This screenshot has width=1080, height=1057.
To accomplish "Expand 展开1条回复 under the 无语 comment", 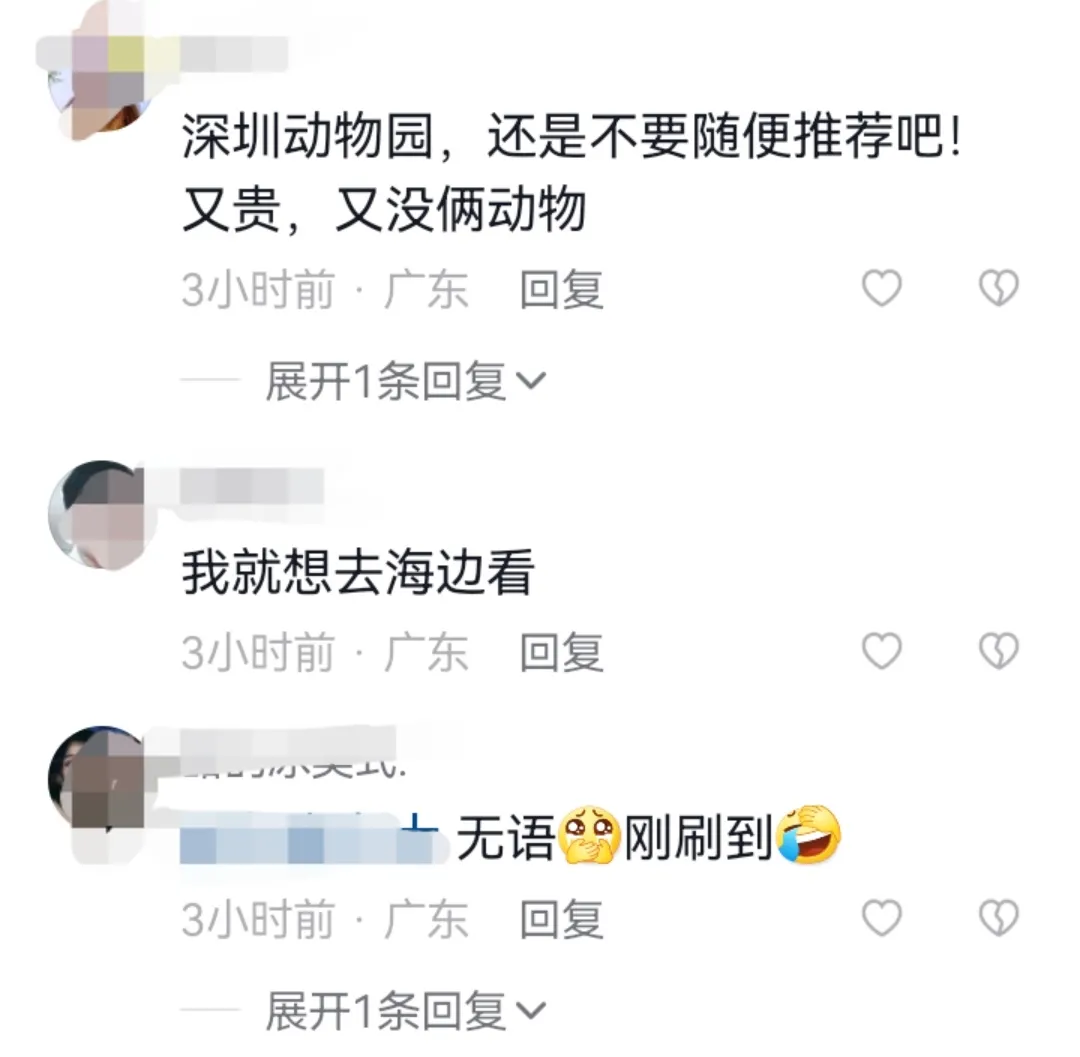I will coord(406,1010).
